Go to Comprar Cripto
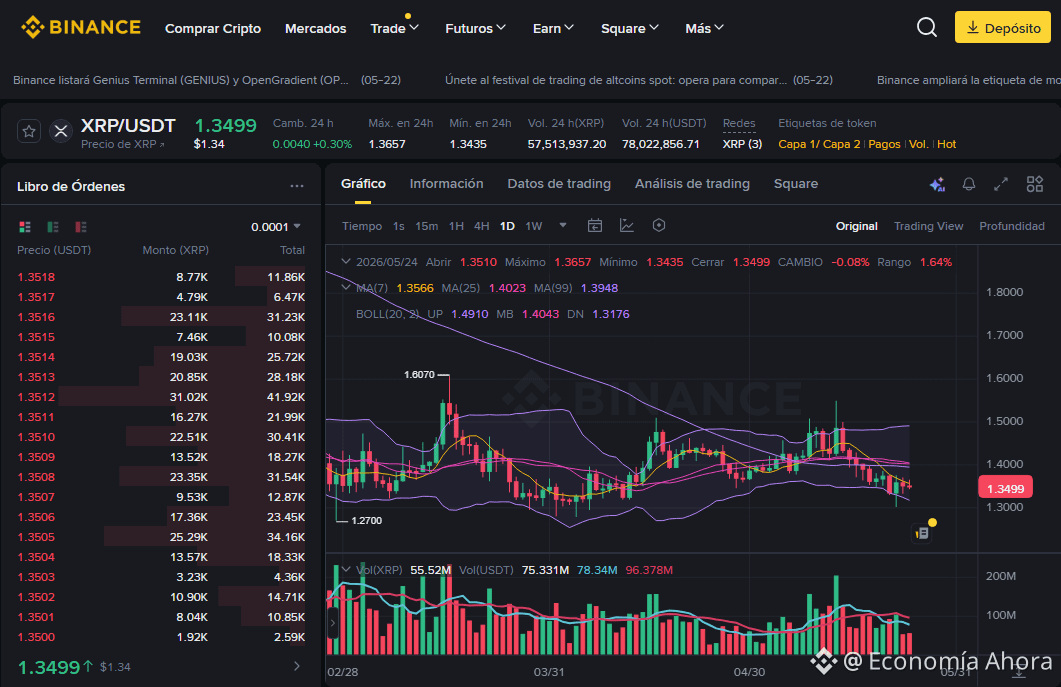 (x=212, y=28)
